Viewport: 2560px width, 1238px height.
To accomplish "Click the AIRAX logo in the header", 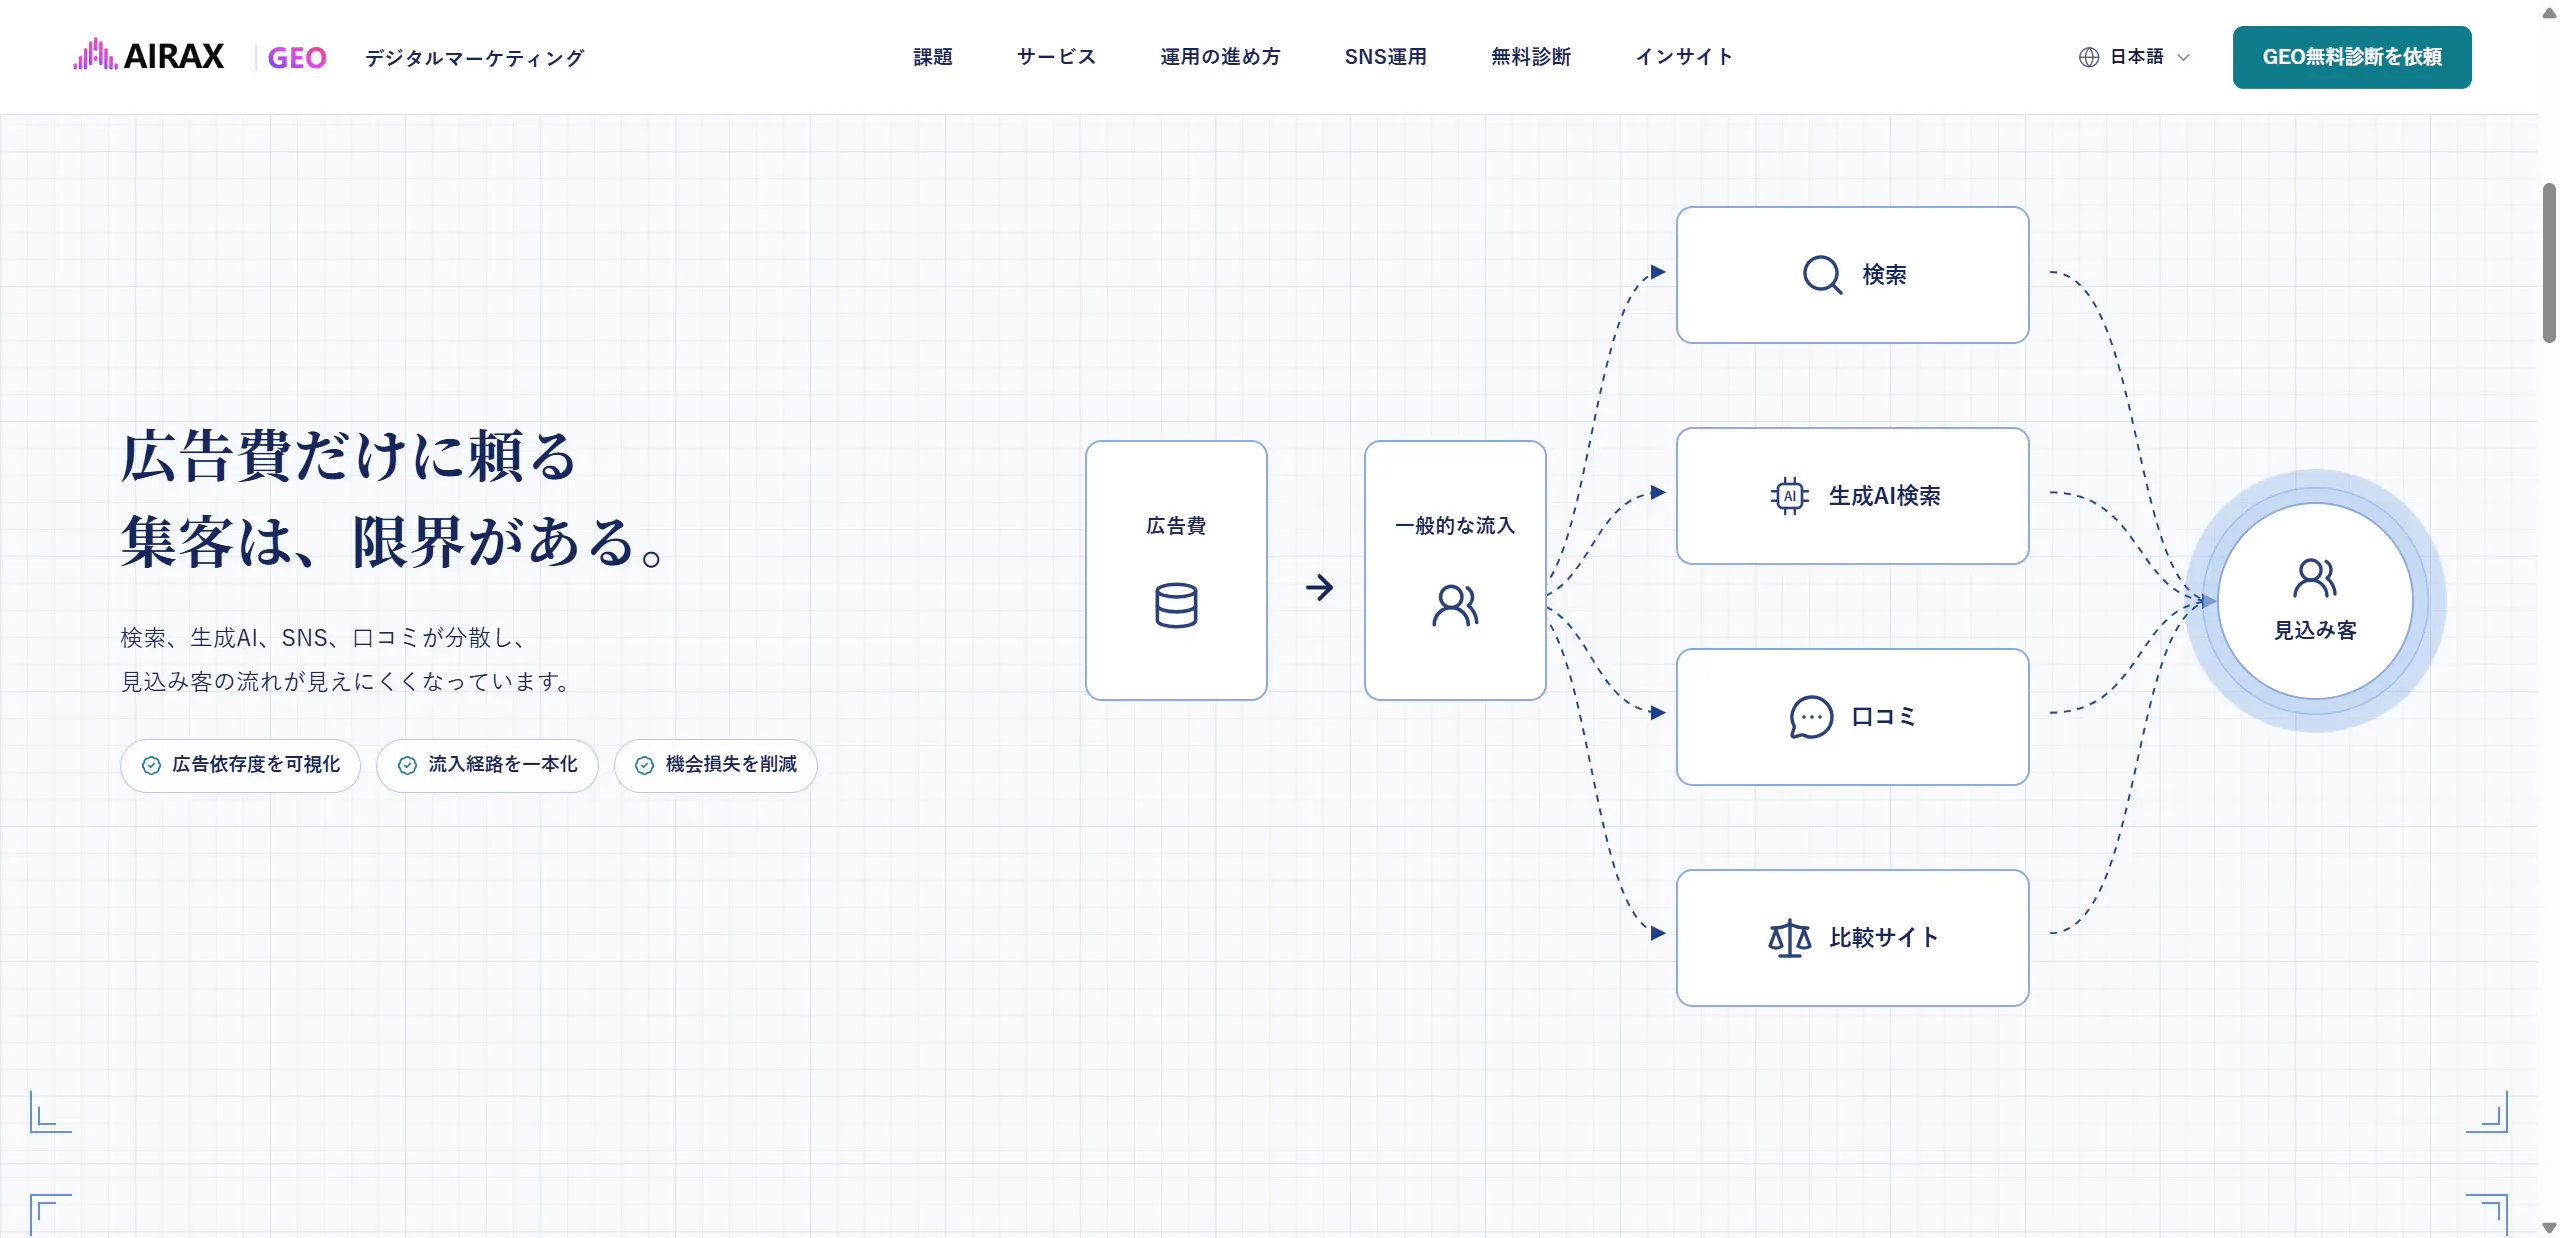I will (148, 56).
